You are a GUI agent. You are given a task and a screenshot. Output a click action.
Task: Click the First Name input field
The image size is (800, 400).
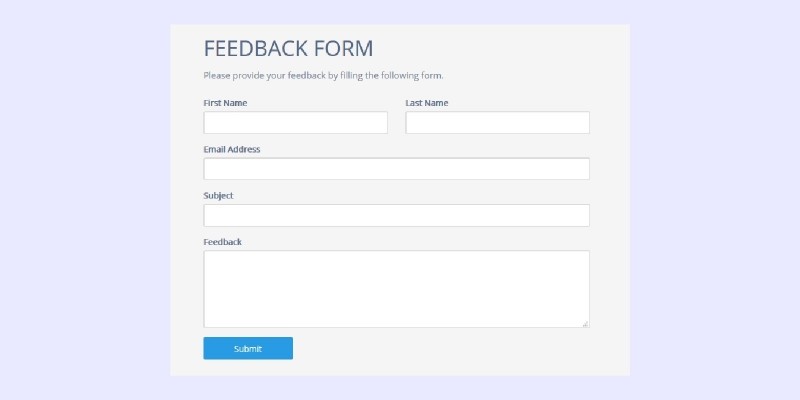click(x=295, y=122)
